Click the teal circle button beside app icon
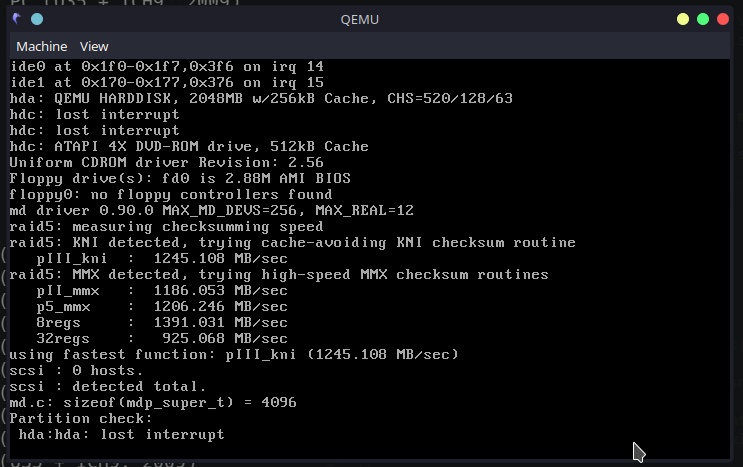 37,19
